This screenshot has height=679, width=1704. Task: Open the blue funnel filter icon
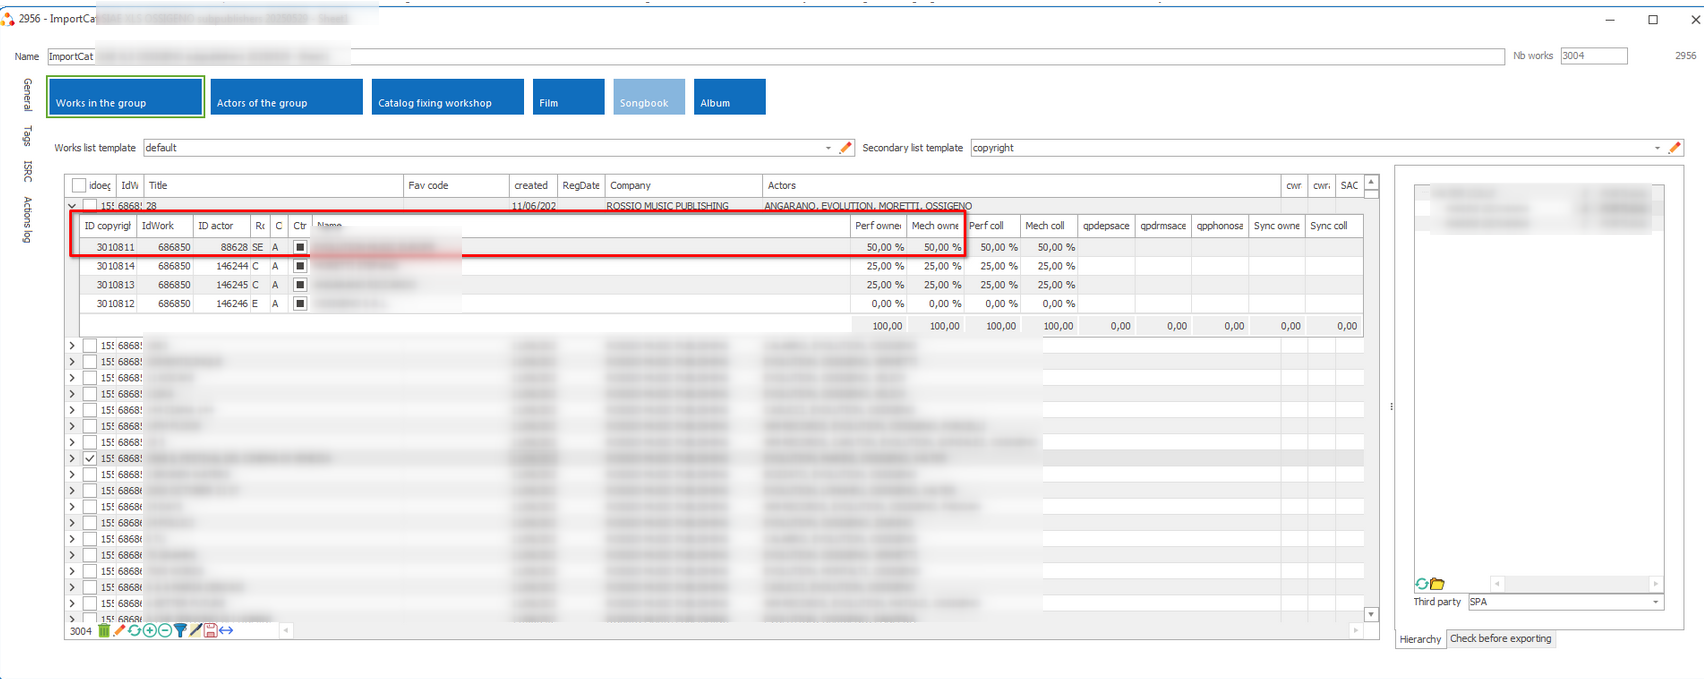coord(180,631)
